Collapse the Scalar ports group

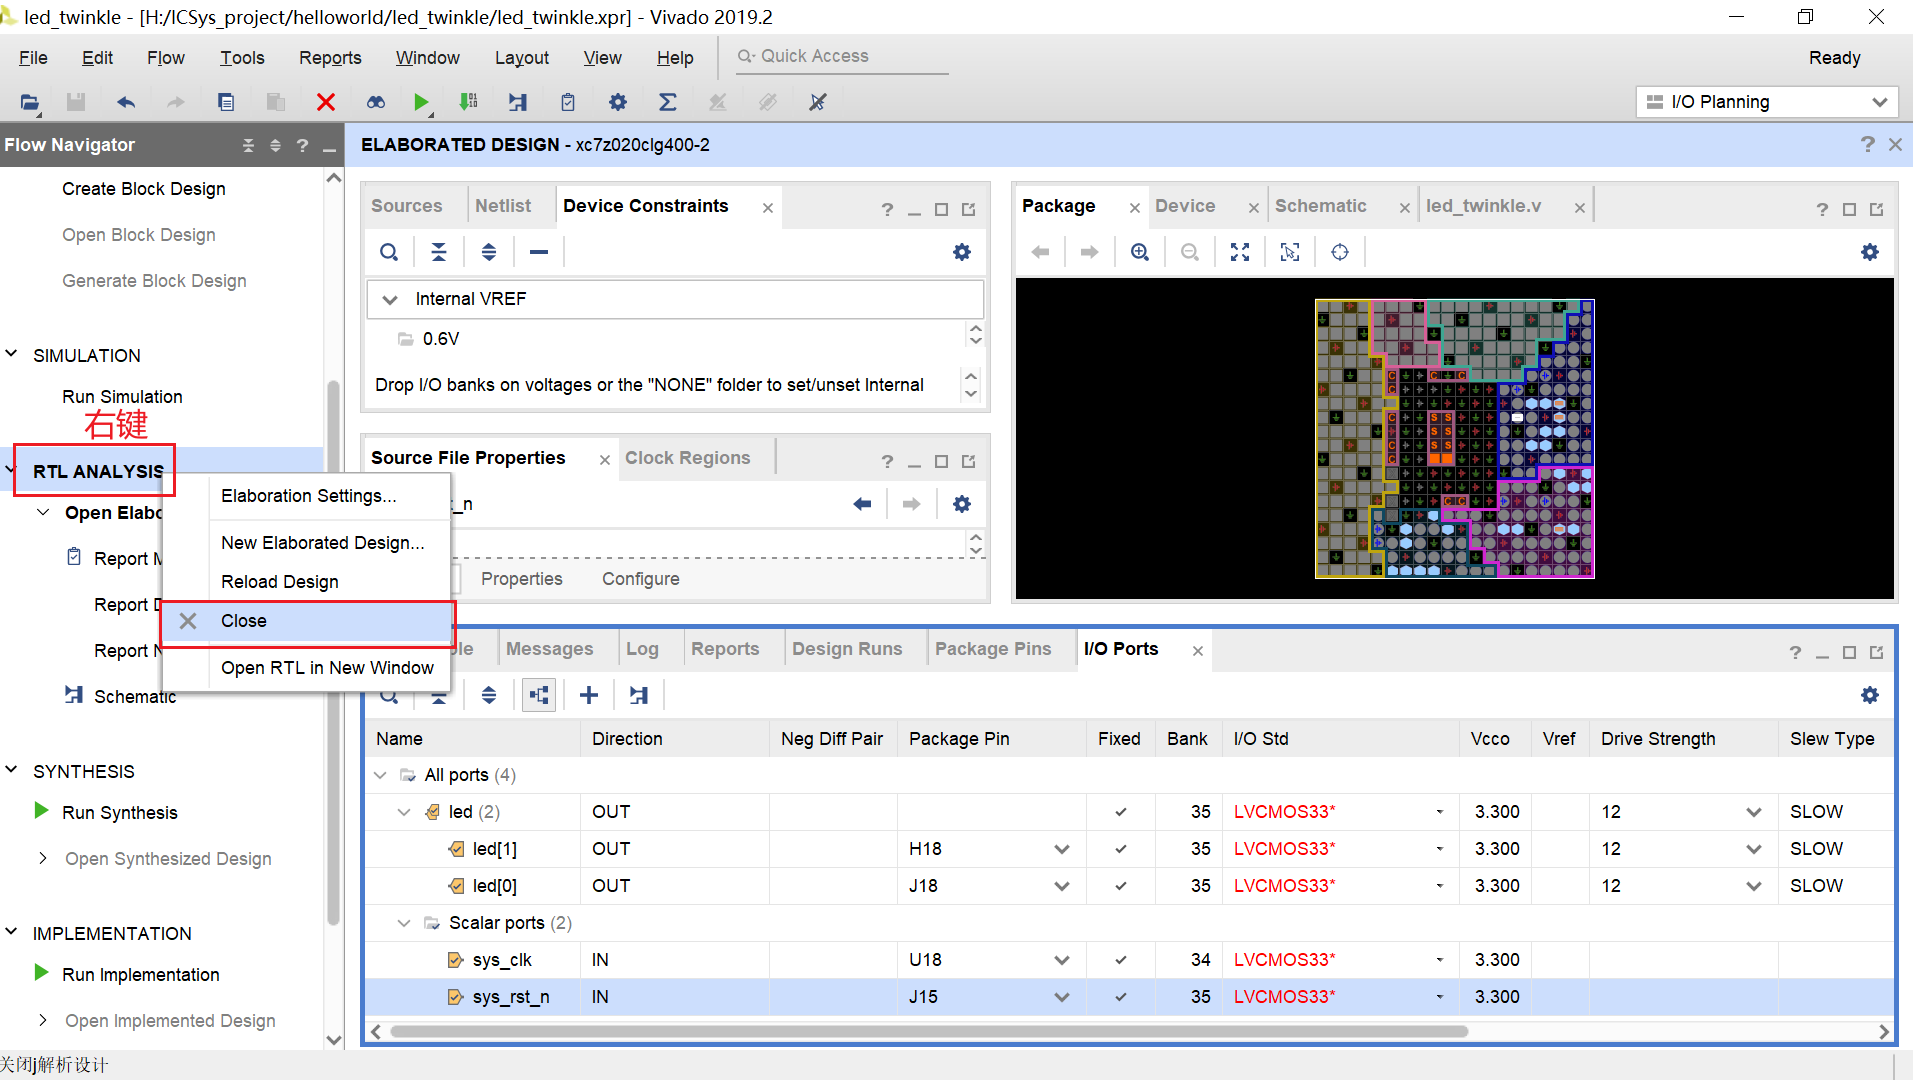coord(404,923)
